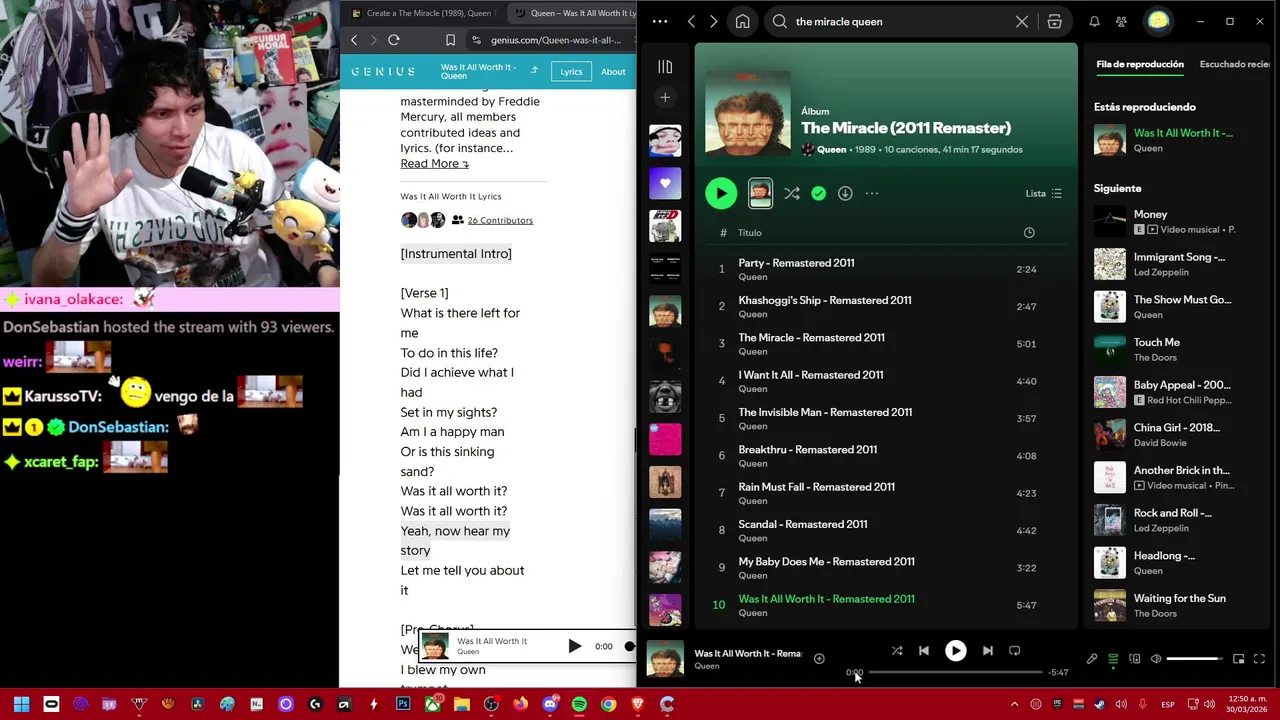Image resolution: width=1280 pixels, height=720 pixels.
Task: Skip to previous track
Action: coord(924,650)
